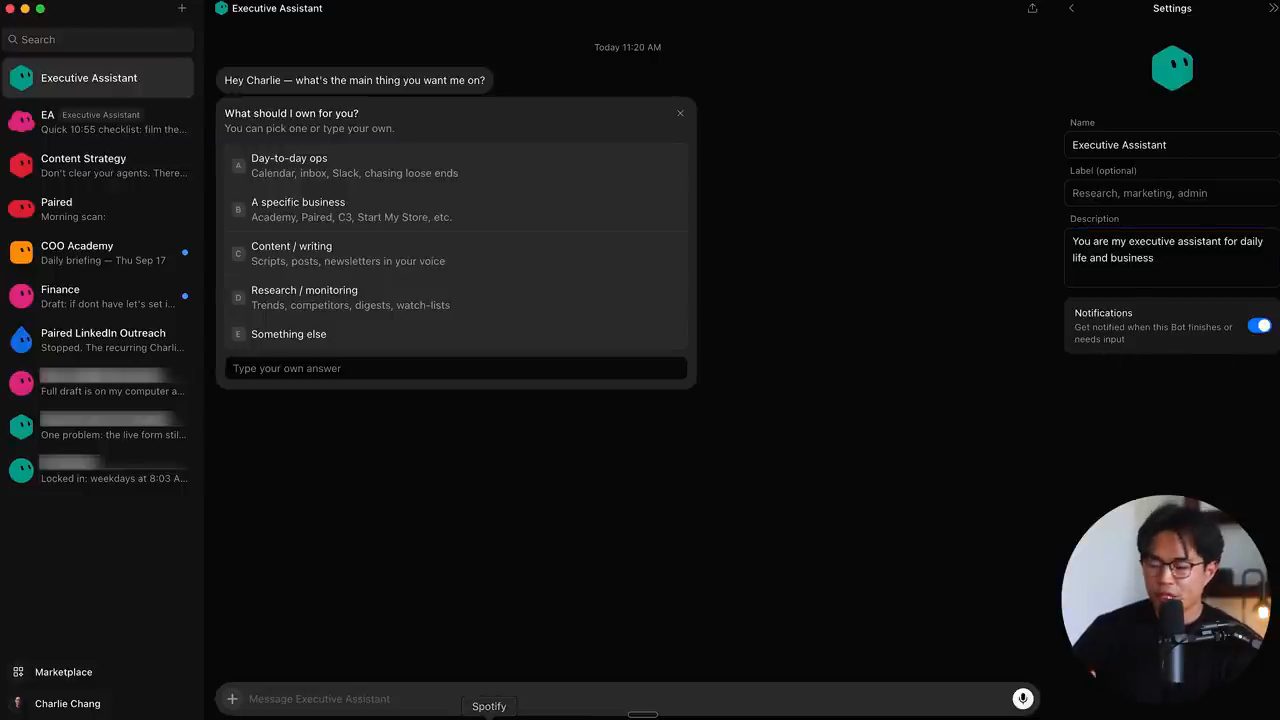
Task: Go back with the Settings chevron arrow
Action: [1072, 8]
